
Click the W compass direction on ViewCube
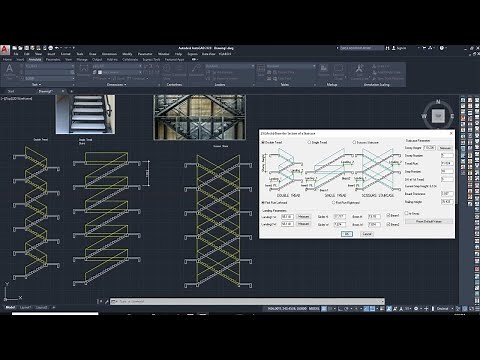click(424, 116)
